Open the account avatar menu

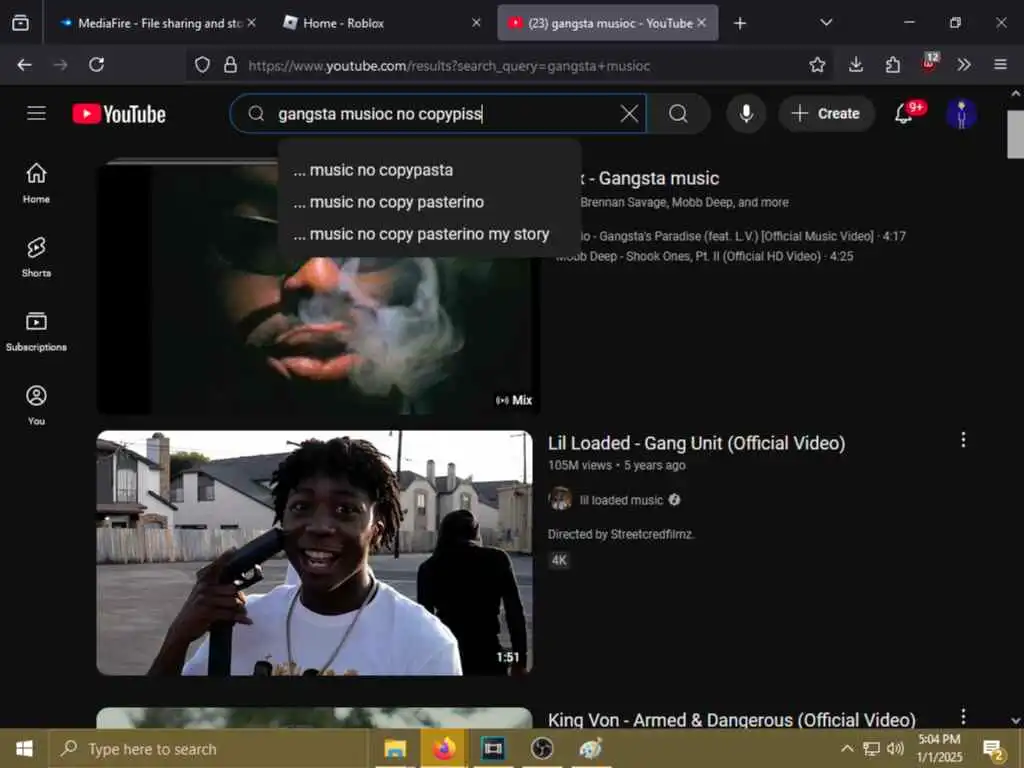pyautogui.click(x=961, y=114)
